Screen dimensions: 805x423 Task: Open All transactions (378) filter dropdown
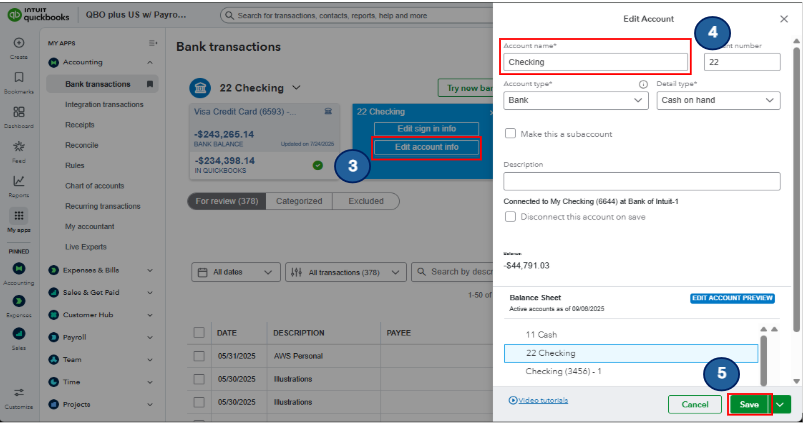[x=346, y=272]
